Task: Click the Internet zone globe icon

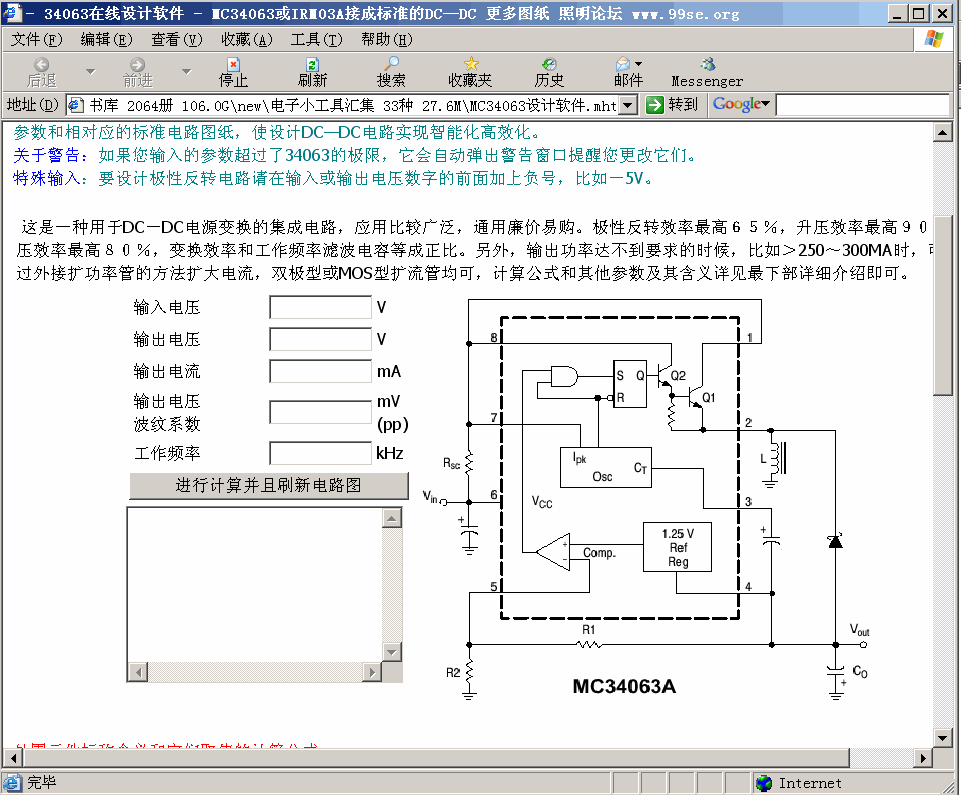Action: 764,783
